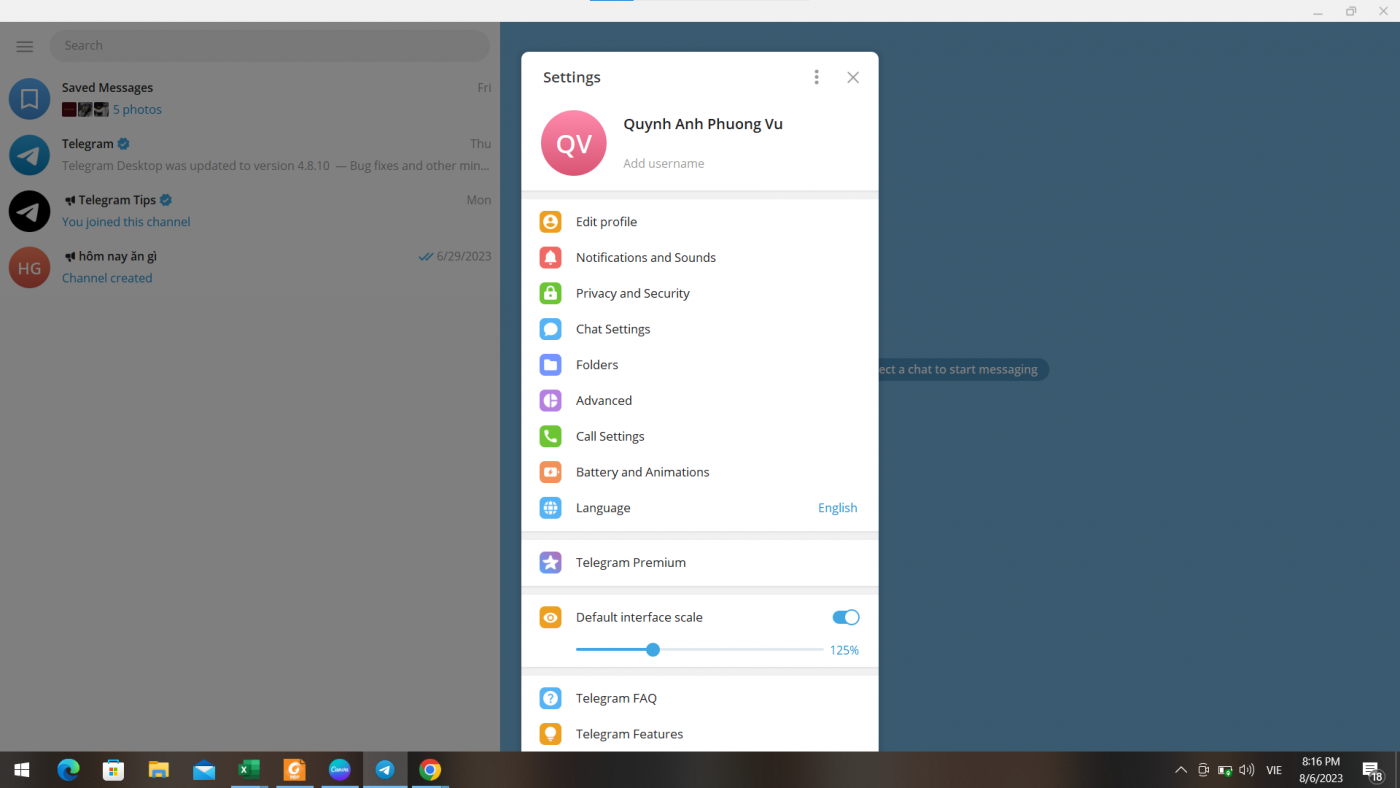Click You joined this channel text
Image resolution: width=1400 pixels, height=788 pixels.
pyautogui.click(x=126, y=222)
